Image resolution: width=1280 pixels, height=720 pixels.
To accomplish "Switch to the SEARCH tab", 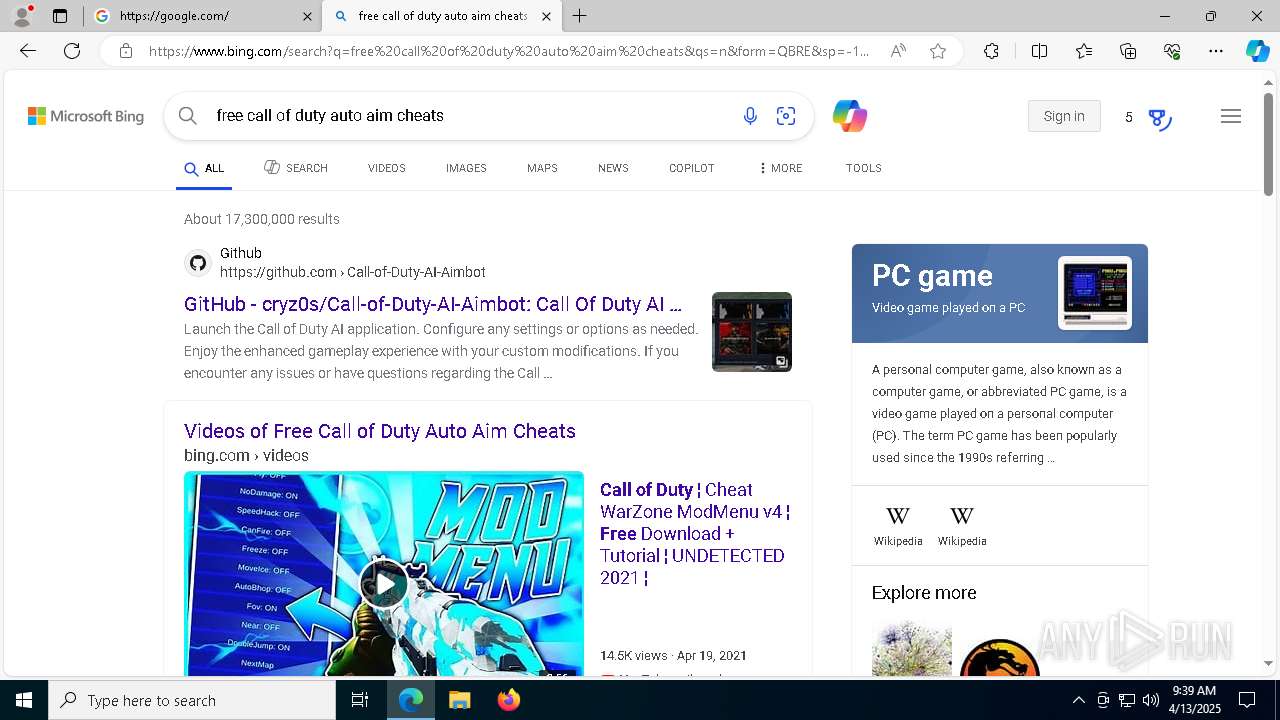I will 296,168.
